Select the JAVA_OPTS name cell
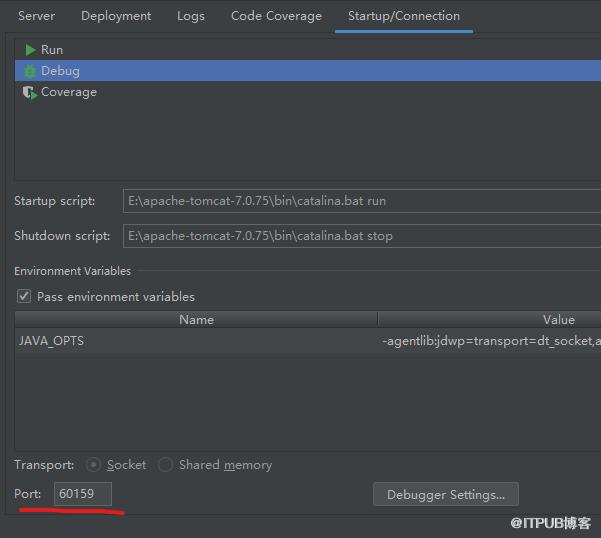The width and height of the screenshot is (601, 538). point(196,341)
